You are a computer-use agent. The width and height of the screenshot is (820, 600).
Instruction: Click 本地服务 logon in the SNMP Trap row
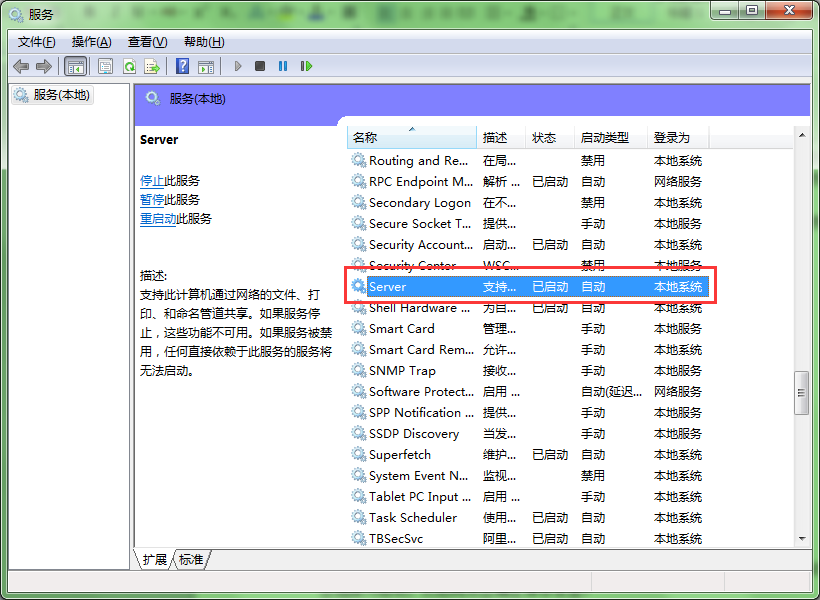point(678,370)
